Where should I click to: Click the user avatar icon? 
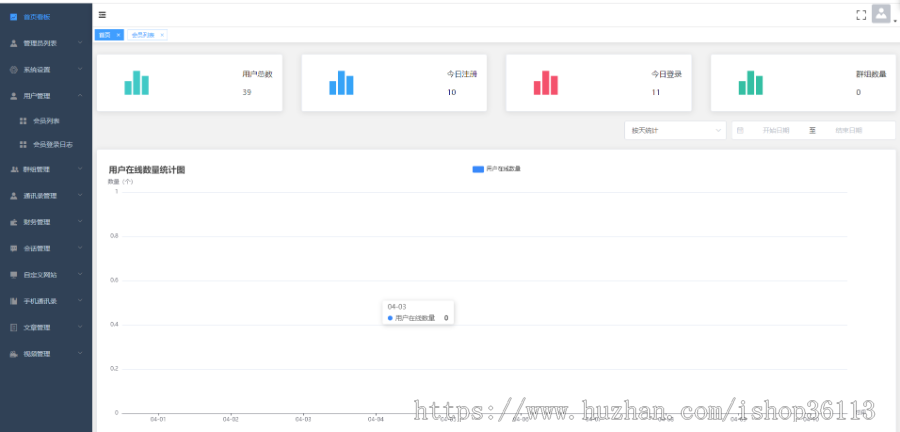tap(880, 14)
